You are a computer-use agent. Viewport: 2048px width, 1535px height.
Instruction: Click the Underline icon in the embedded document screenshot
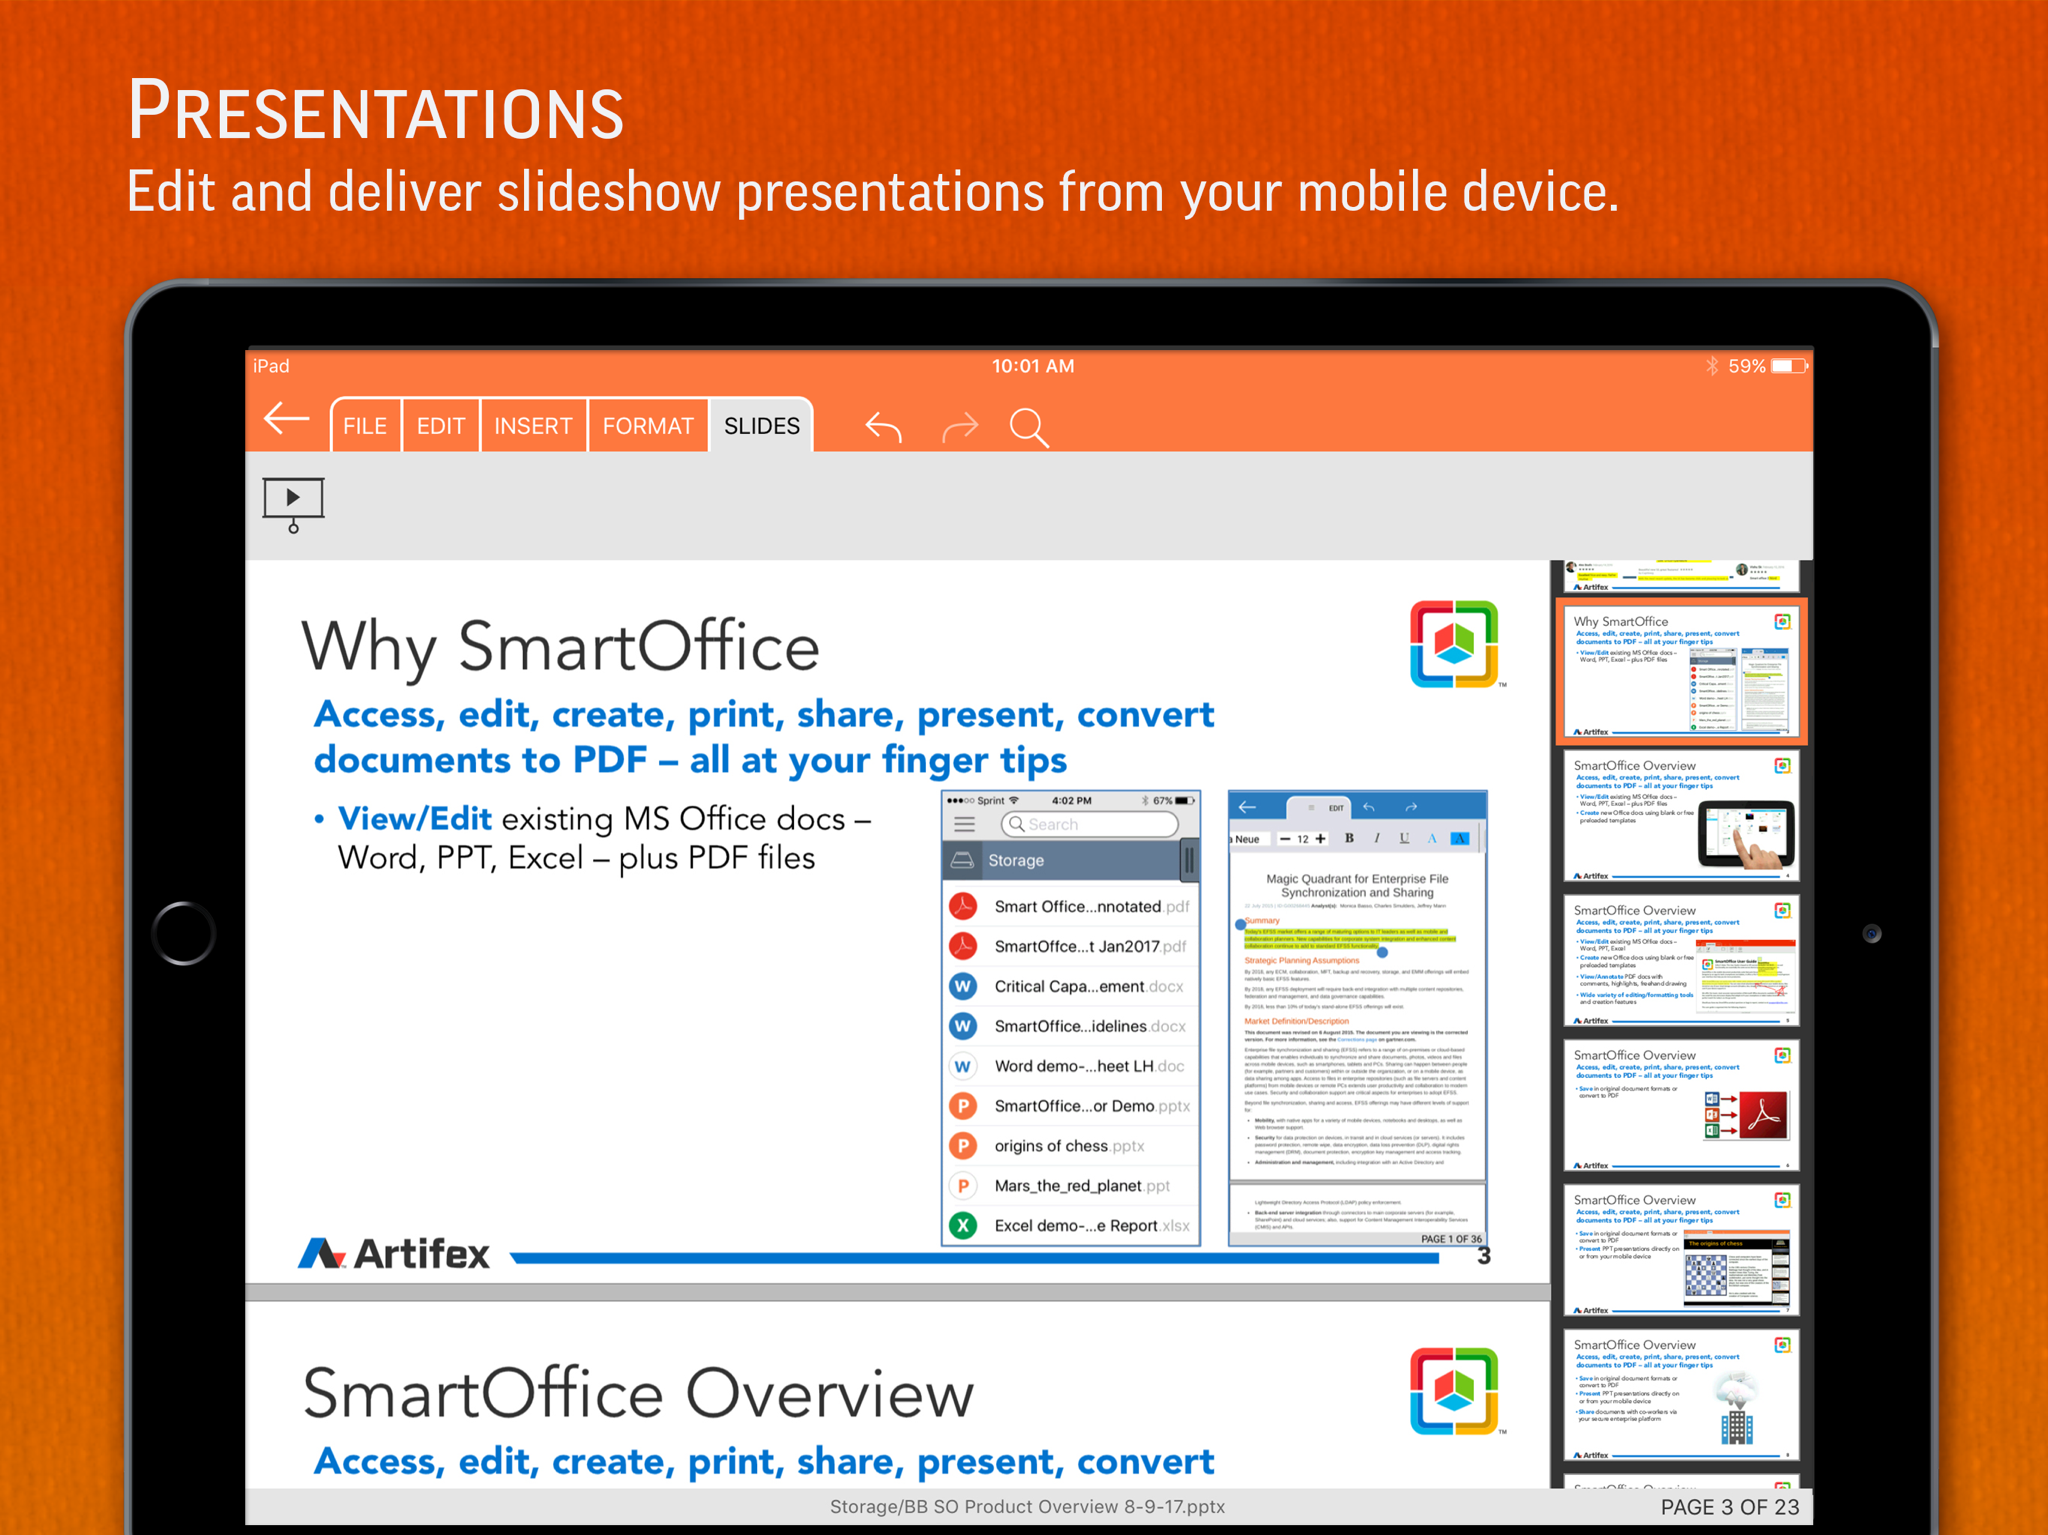pyautogui.click(x=1404, y=839)
